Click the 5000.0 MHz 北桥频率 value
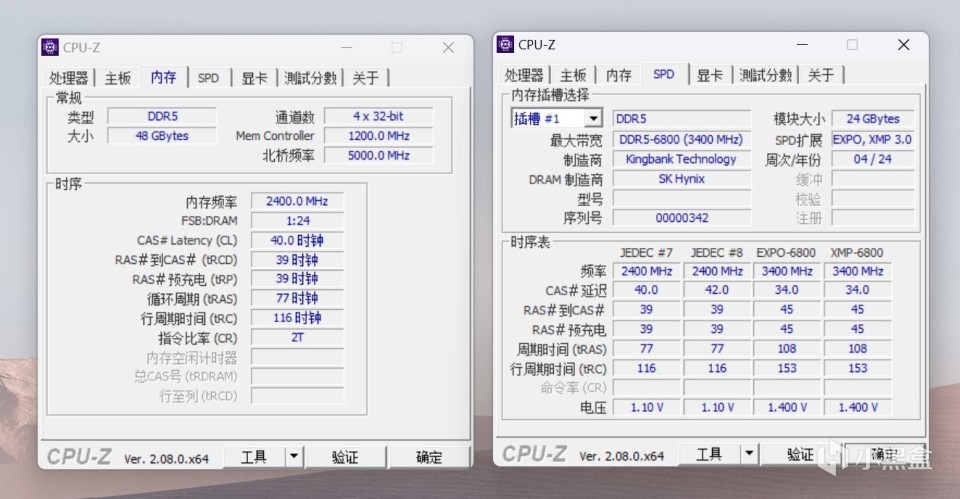 coord(378,155)
